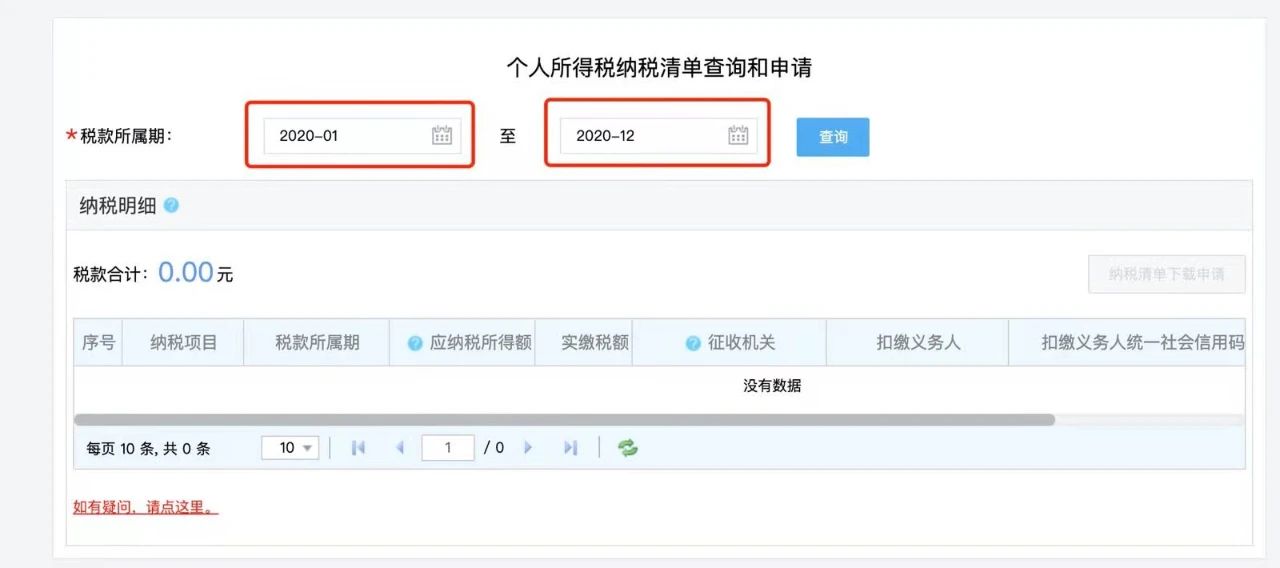Image resolution: width=1280 pixels, height=568 pixels.
Task: Click the blue 查询 button
Action: [833, 137]
